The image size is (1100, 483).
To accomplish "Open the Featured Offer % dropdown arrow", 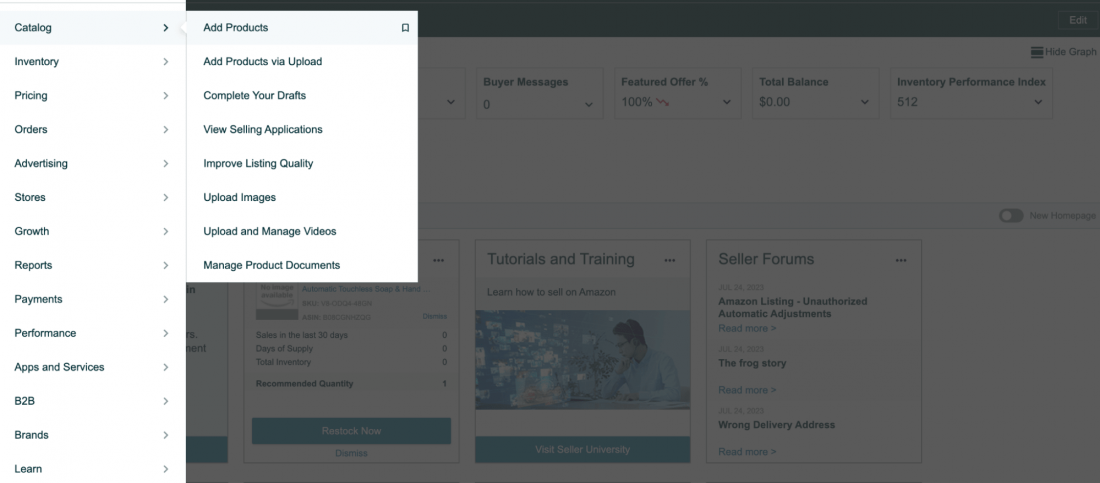I will pyautogui.click(x=726, y=103).
